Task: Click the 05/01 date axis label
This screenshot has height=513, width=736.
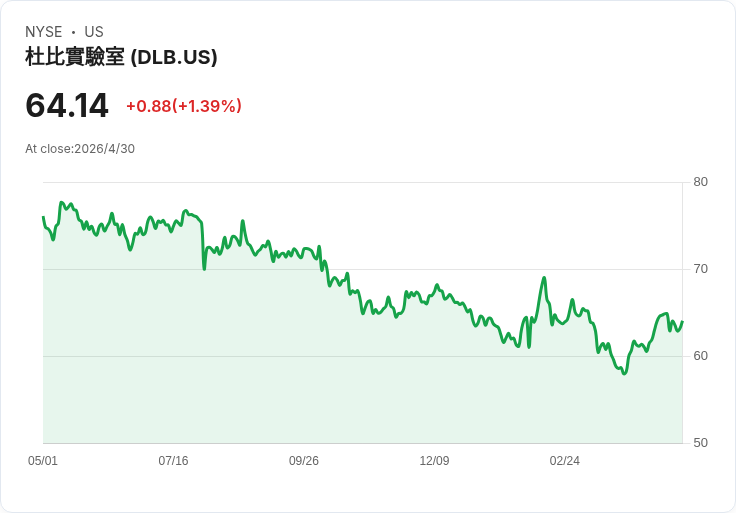Action: 43,460
